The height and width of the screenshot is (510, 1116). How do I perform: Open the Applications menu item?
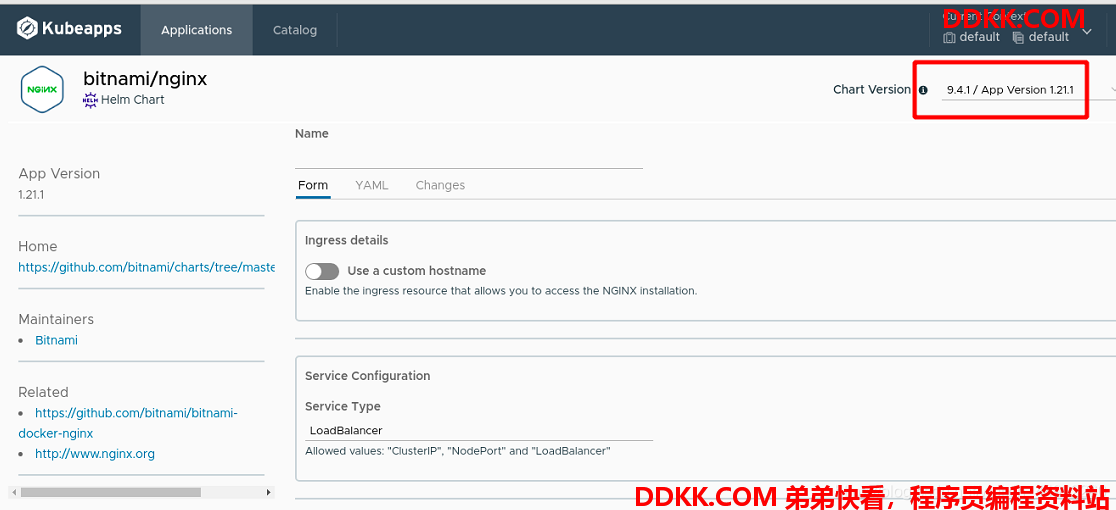[196, 30]
